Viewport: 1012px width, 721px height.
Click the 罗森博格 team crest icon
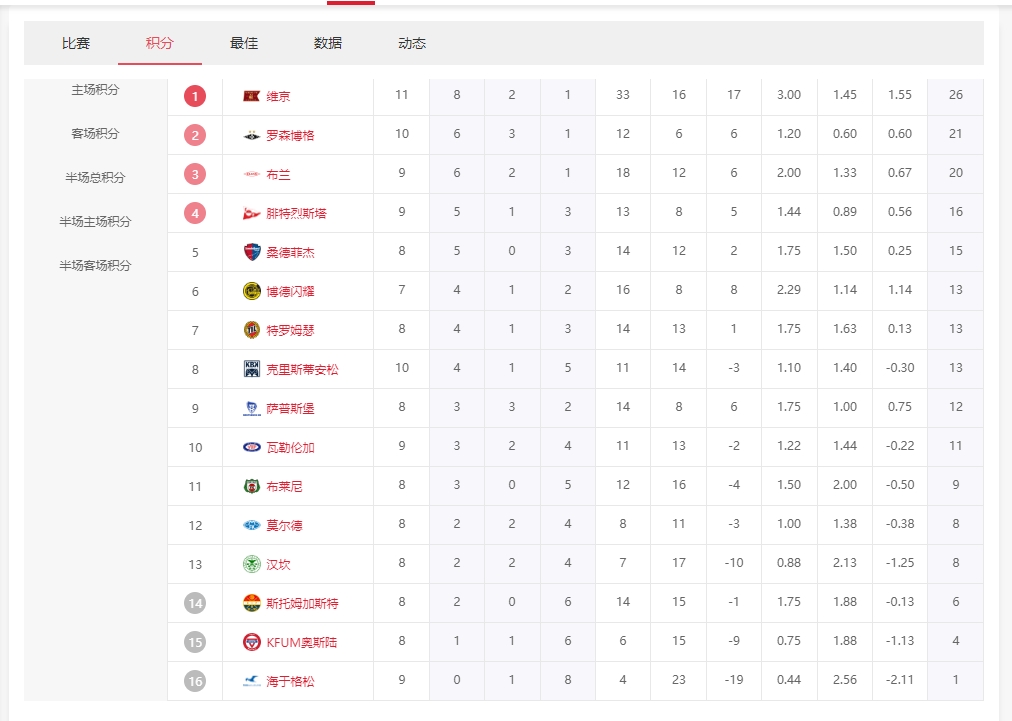click(x=251, y=135)
